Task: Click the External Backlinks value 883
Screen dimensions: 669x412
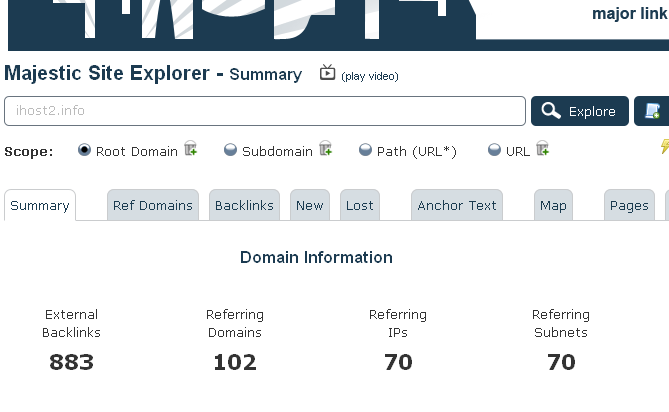Action: [x=71, y=362]
